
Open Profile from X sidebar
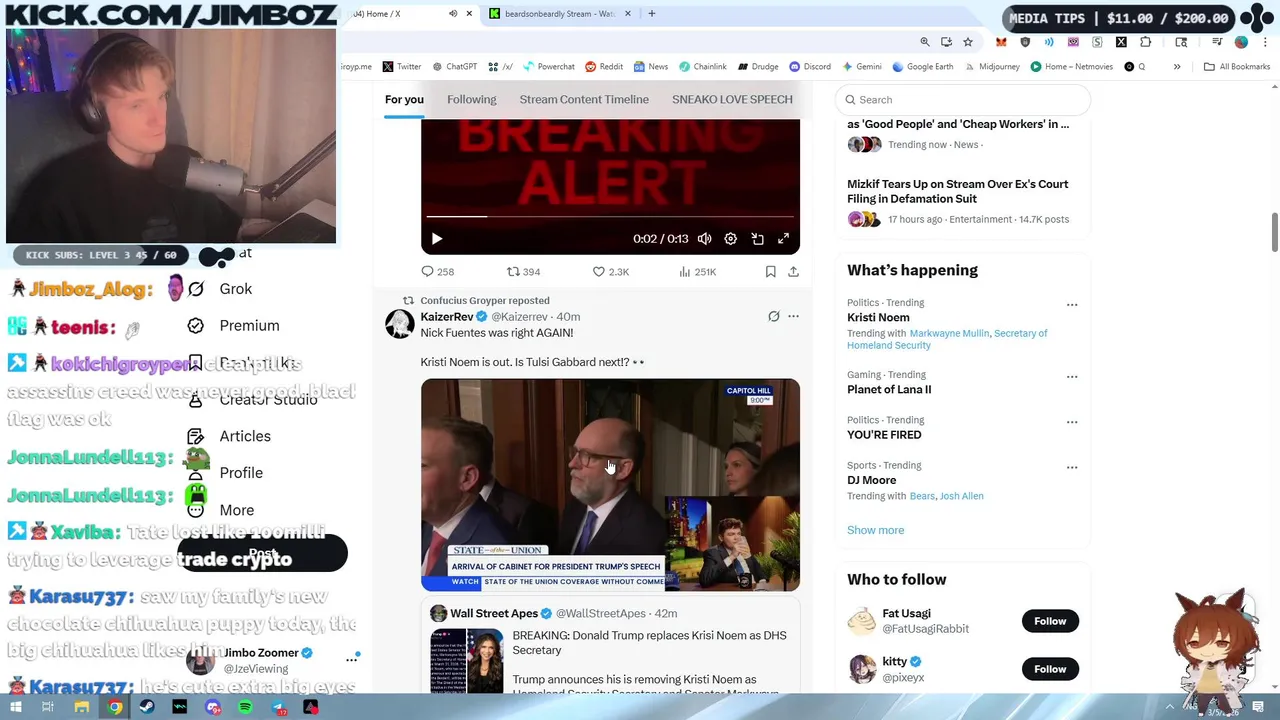click(x=226, y=473)
